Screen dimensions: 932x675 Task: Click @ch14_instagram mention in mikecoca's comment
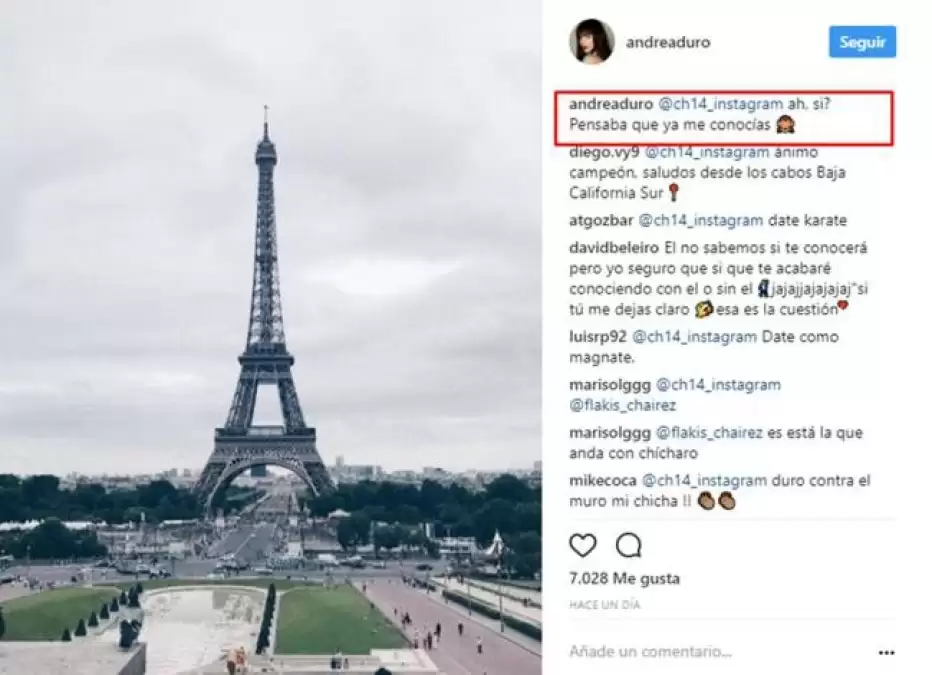pos(704,480)
